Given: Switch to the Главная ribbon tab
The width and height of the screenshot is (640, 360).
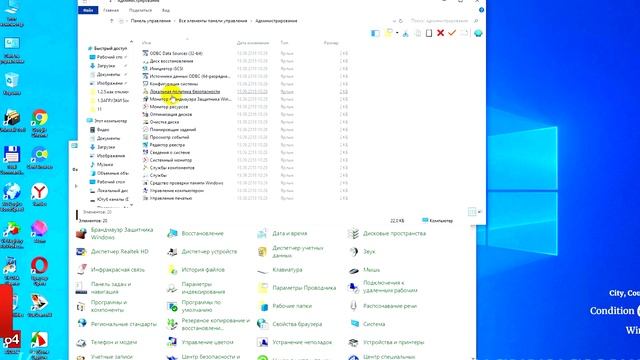Looking at the screenshot, I should pos(111,10).
